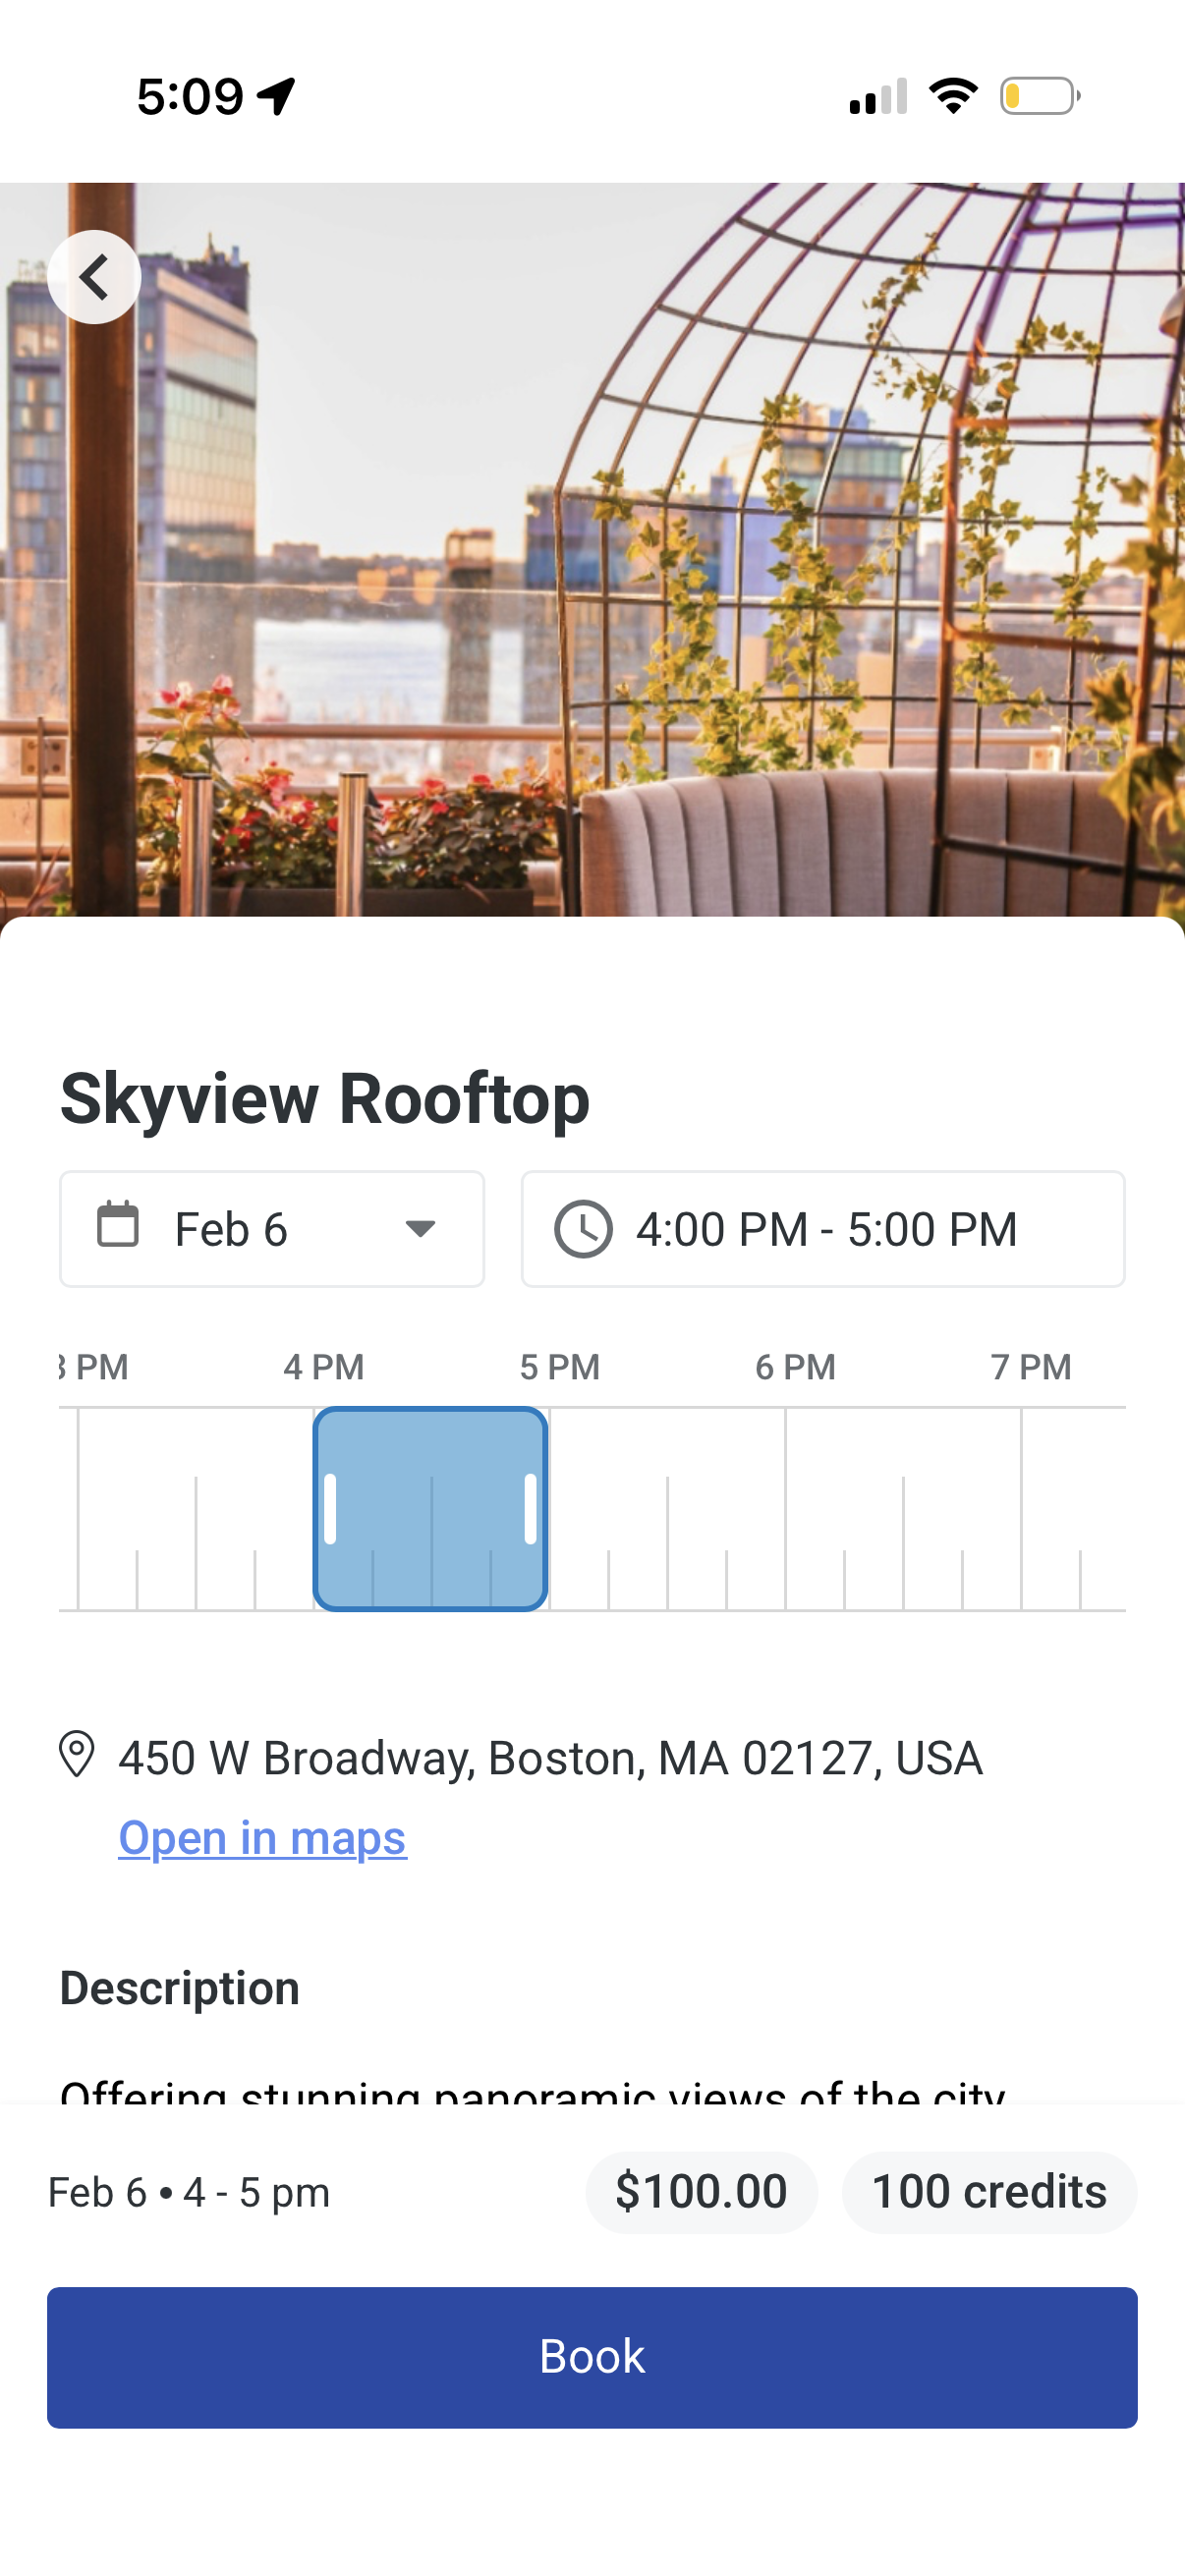Image resolution: width=1185 pixels, height=2576 pixels.
Task: Tap the back arrow button
Action: (x=94, y=277)
